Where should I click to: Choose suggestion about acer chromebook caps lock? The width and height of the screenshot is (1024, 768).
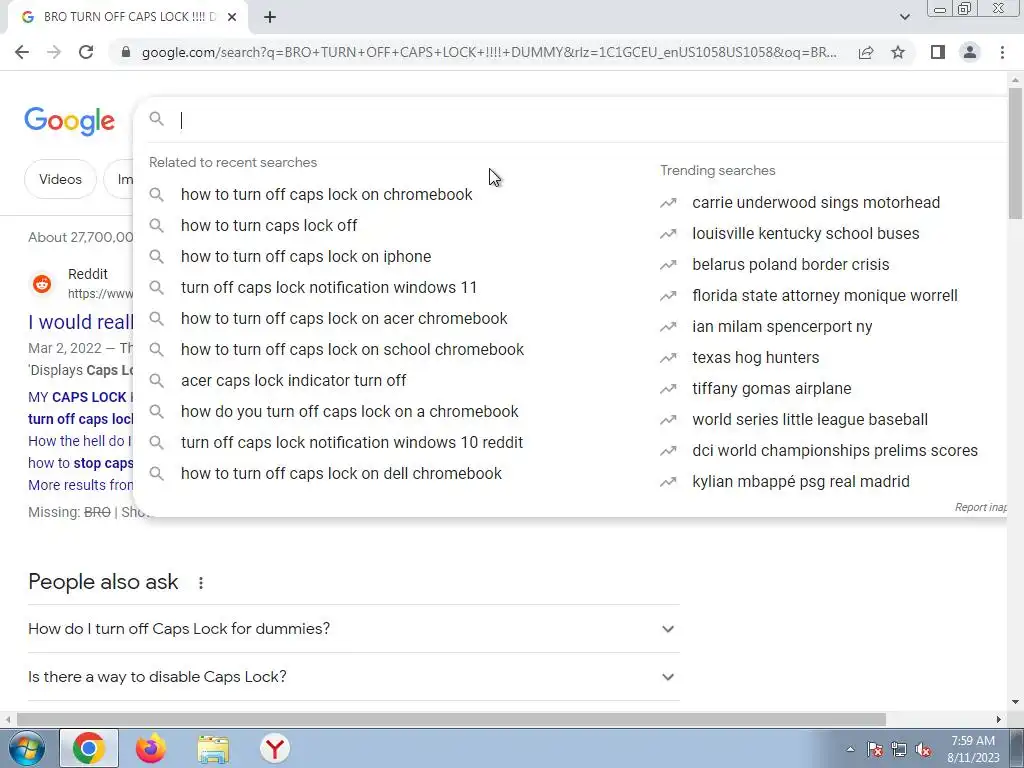[x=344, y=319]
